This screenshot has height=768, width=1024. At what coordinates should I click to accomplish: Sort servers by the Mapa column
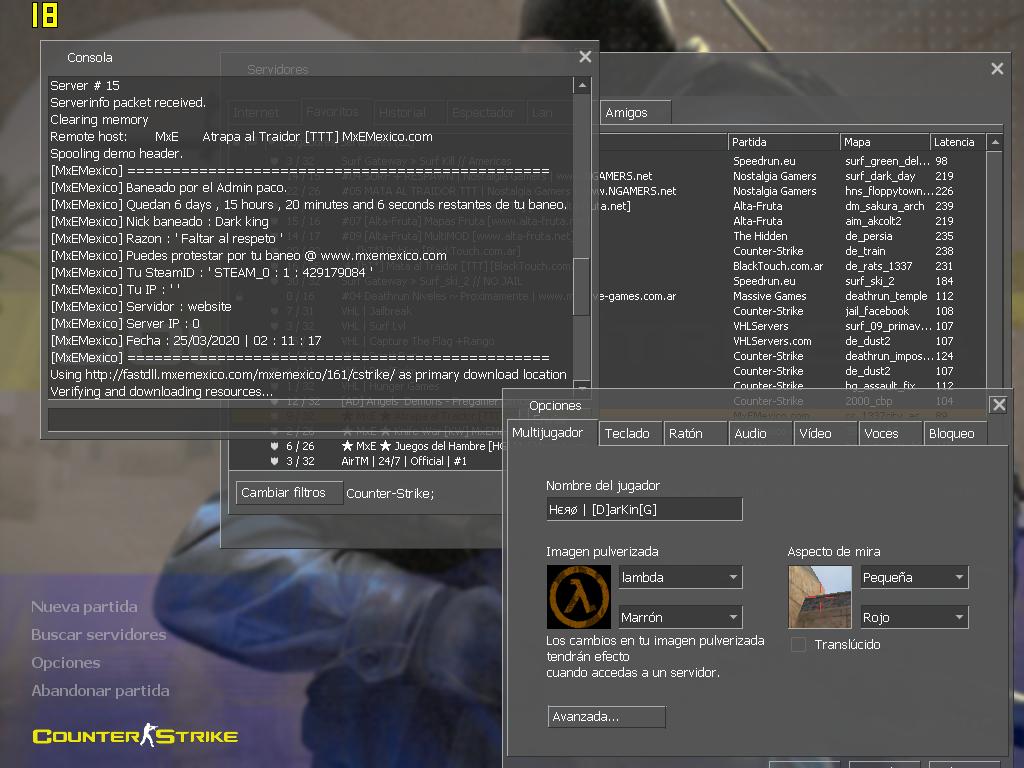885,142
